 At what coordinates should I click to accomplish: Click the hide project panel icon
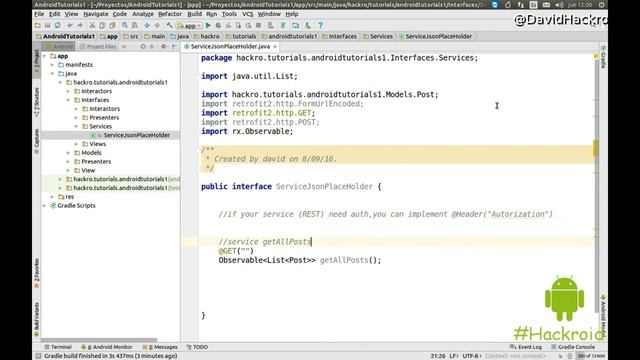tap(174, 47)
